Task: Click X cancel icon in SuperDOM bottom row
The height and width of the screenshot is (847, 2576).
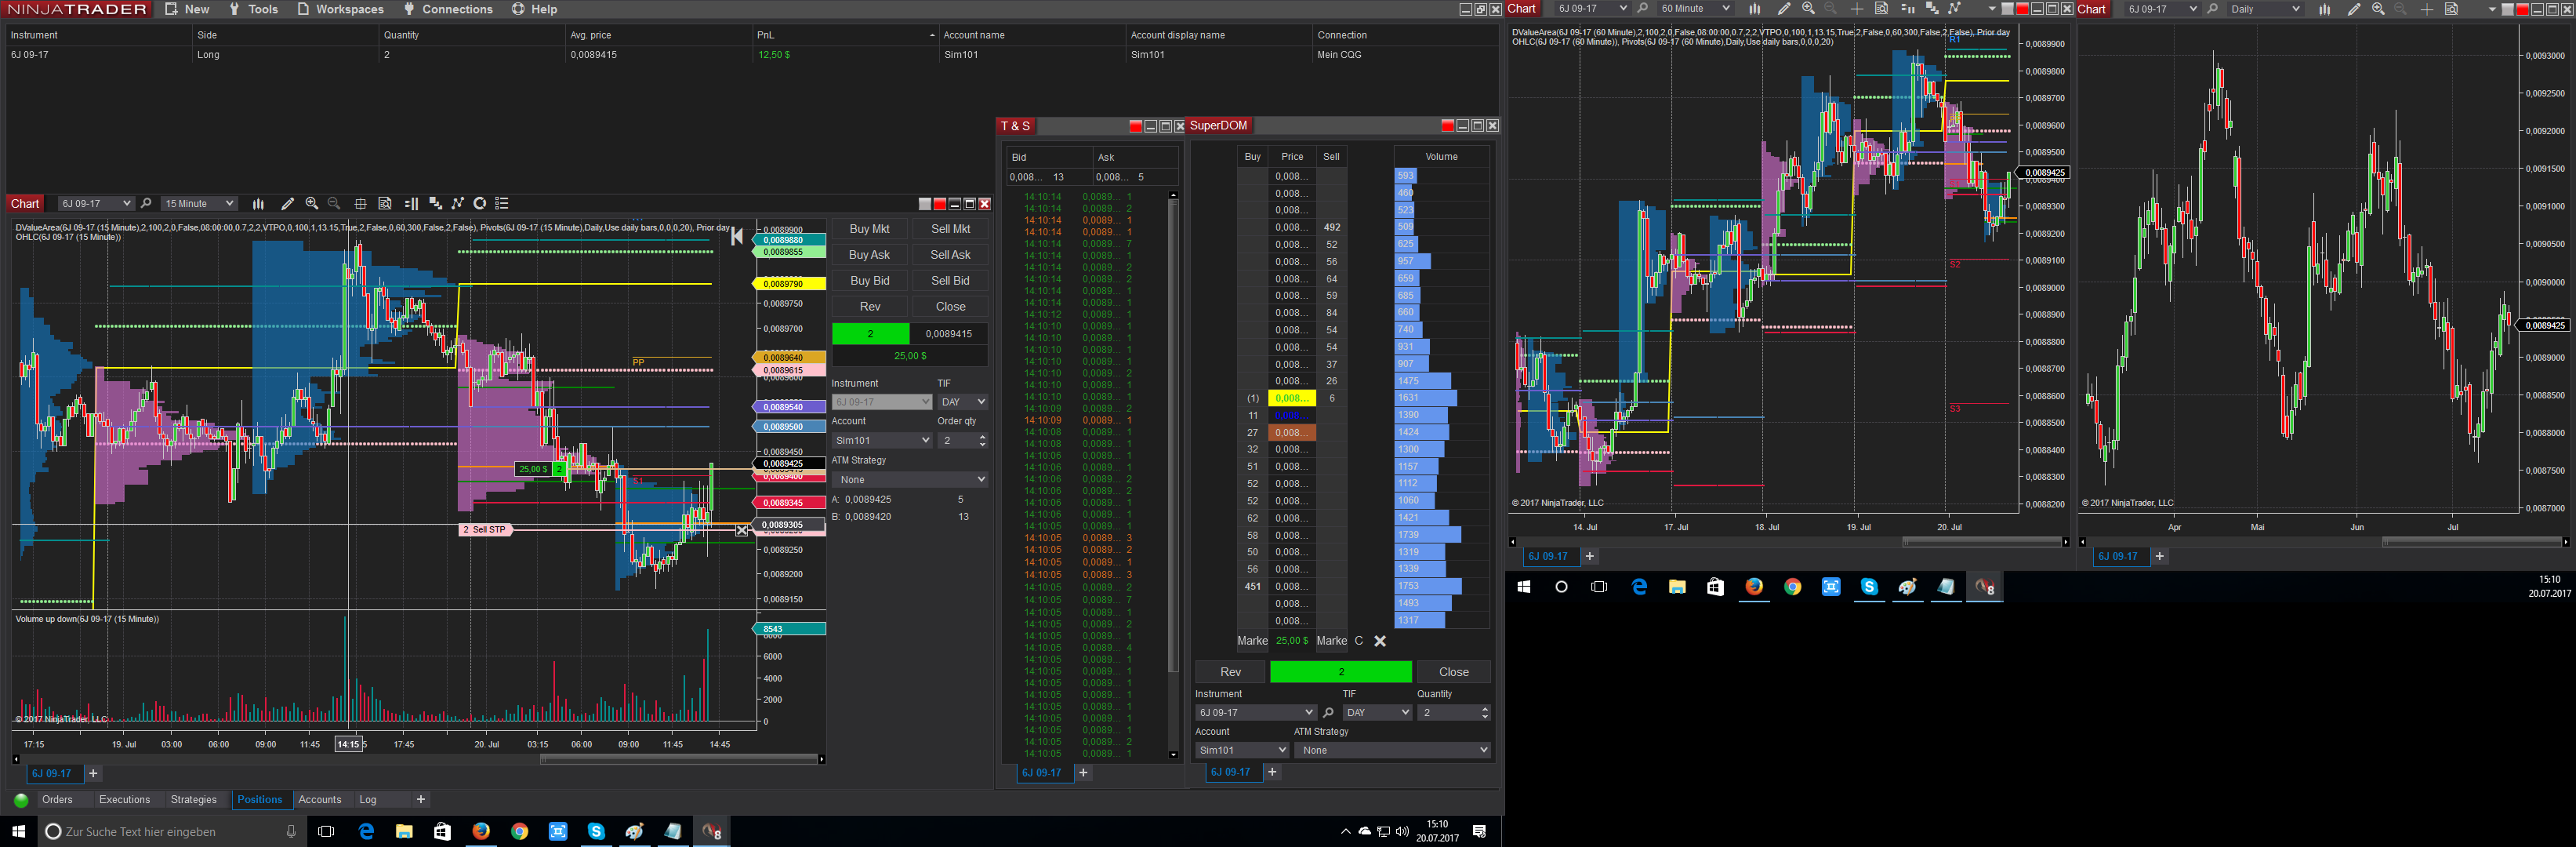Action: point(1380,641)
